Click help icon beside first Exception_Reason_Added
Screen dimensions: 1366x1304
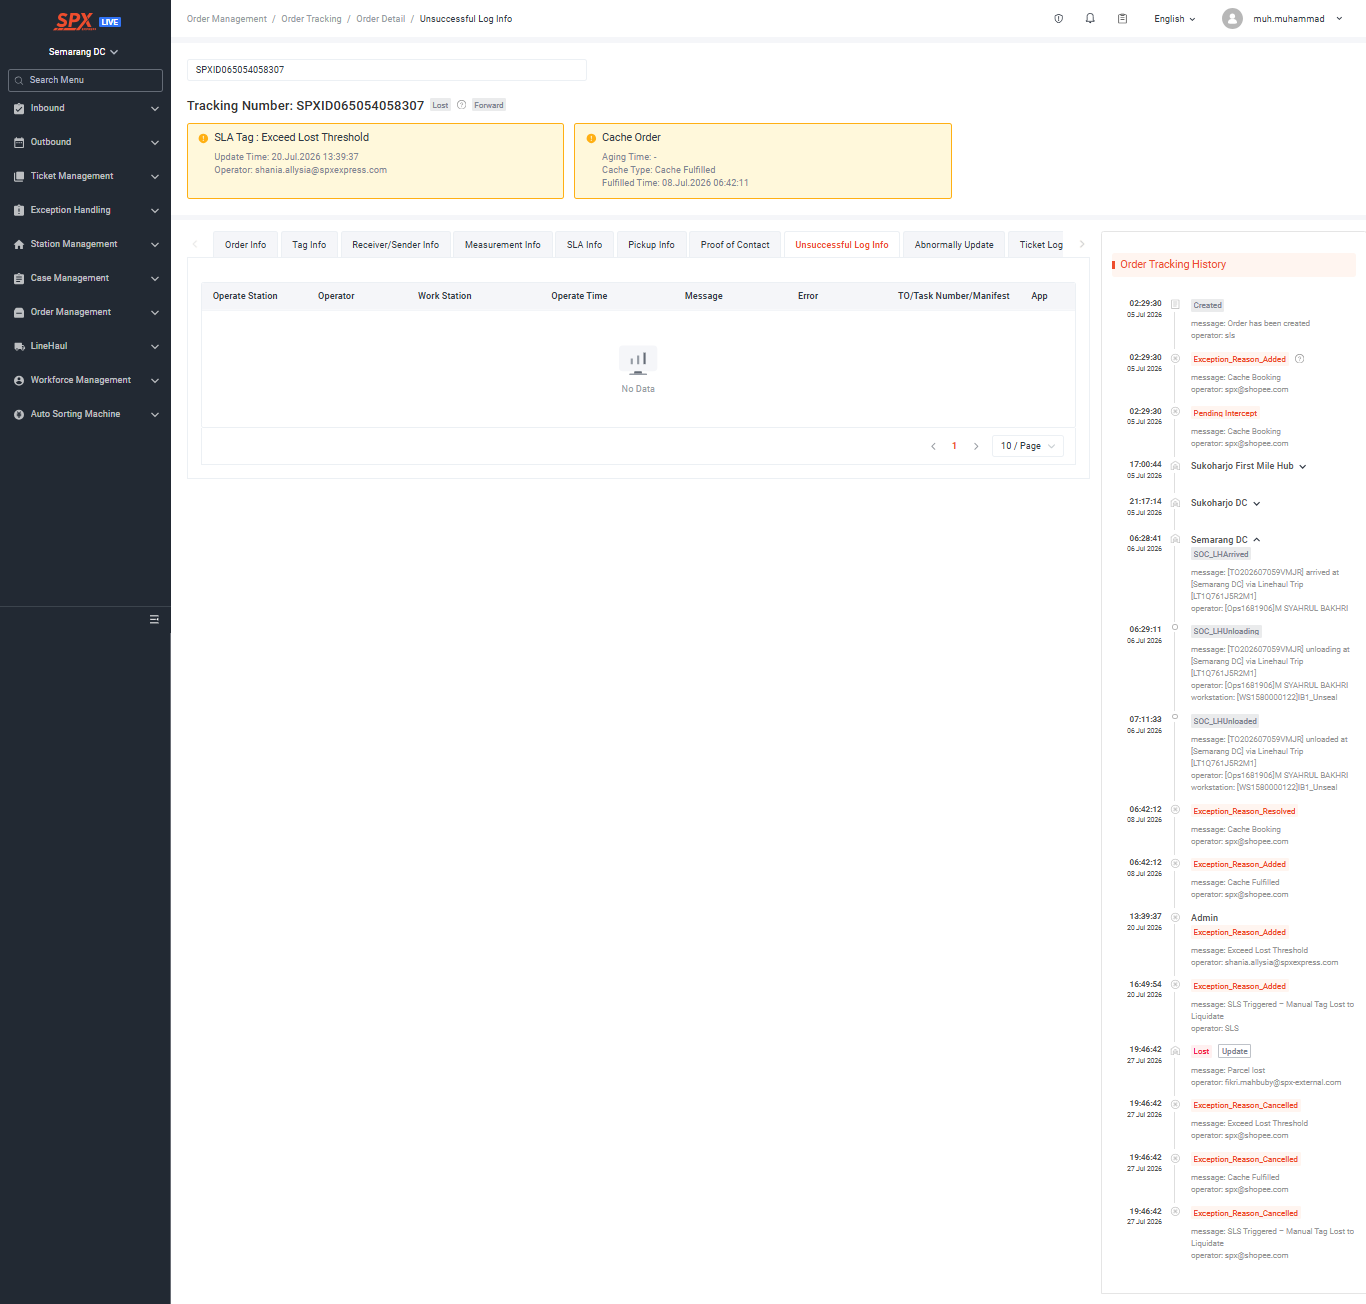coord(1299,359)
